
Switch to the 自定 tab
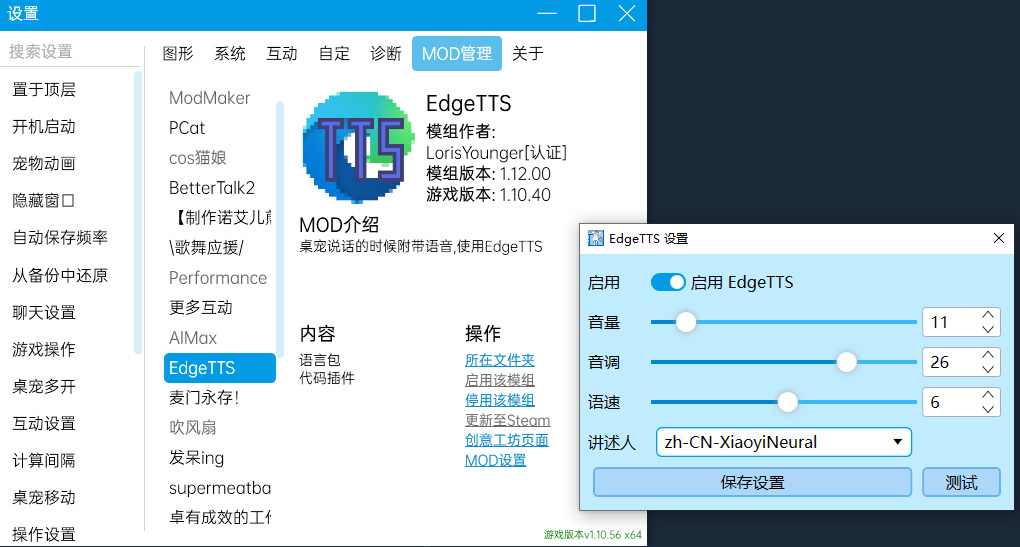334,53
